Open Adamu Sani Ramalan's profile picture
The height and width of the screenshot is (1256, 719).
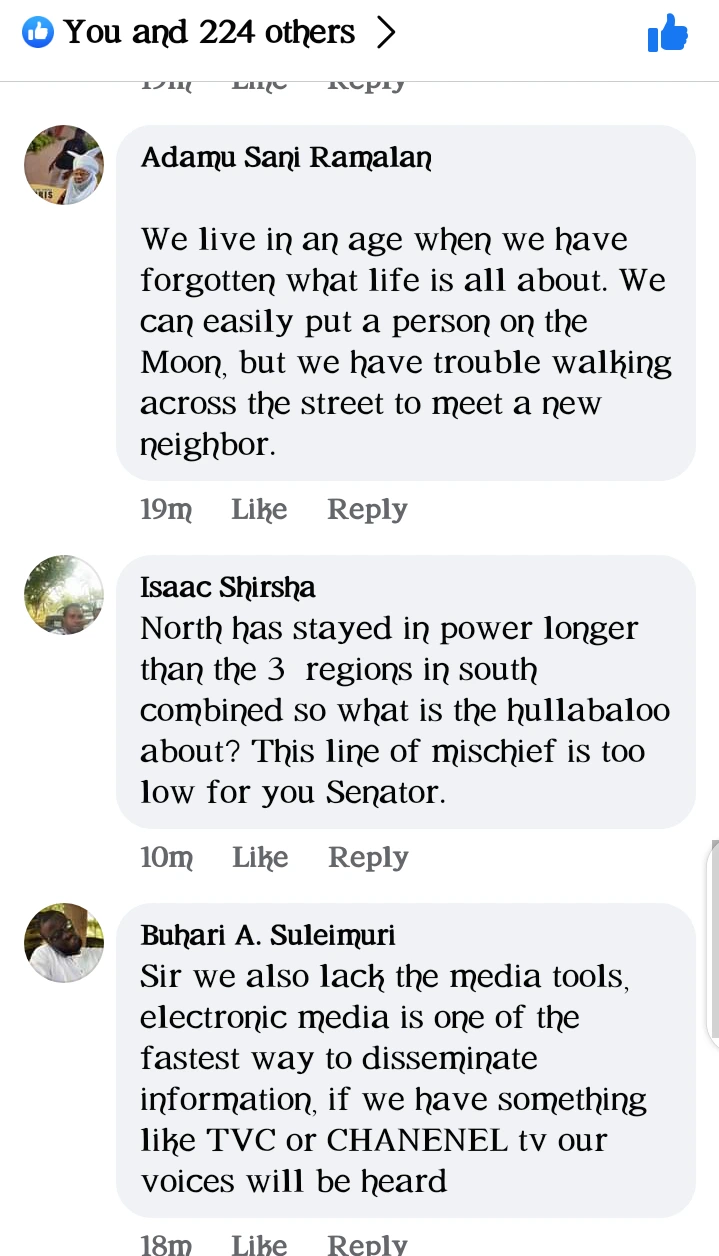[x=64, y=165]
